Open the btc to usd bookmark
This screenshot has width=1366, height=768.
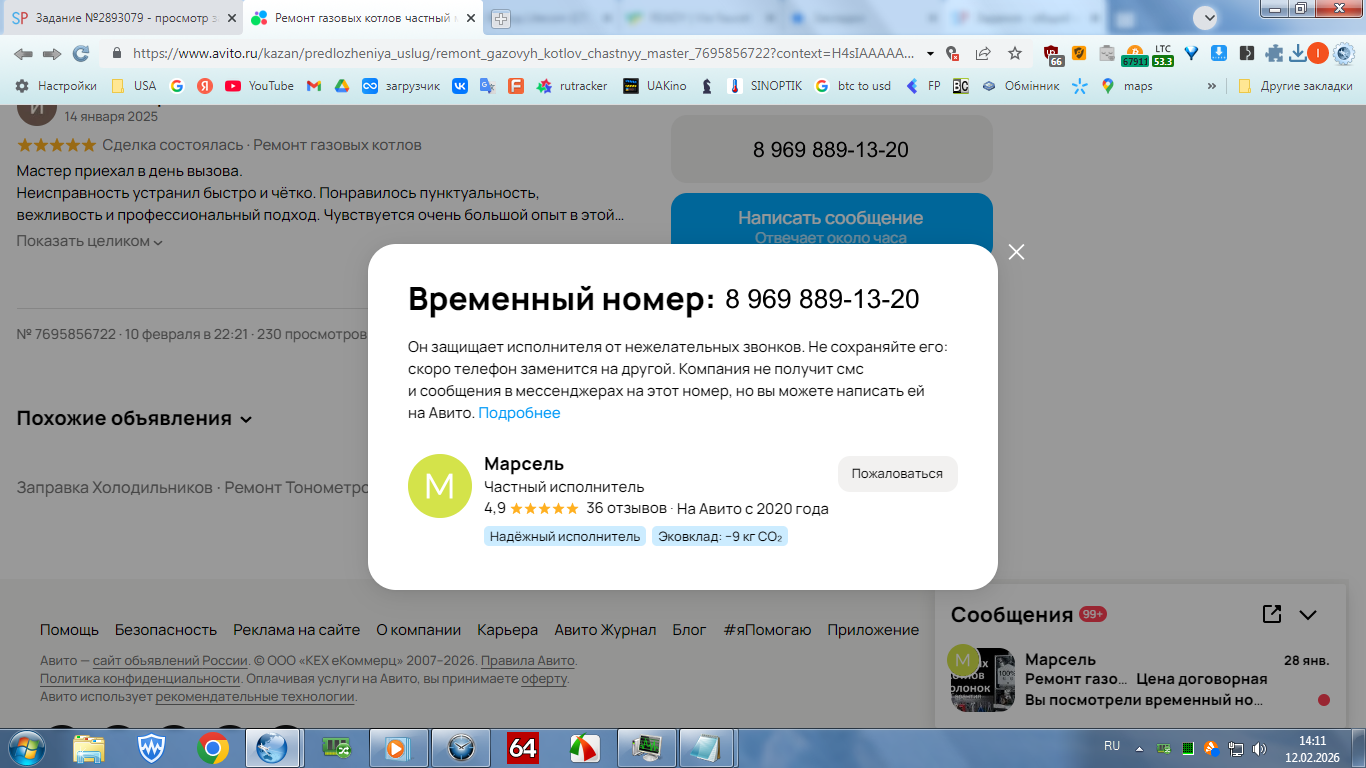852,86
